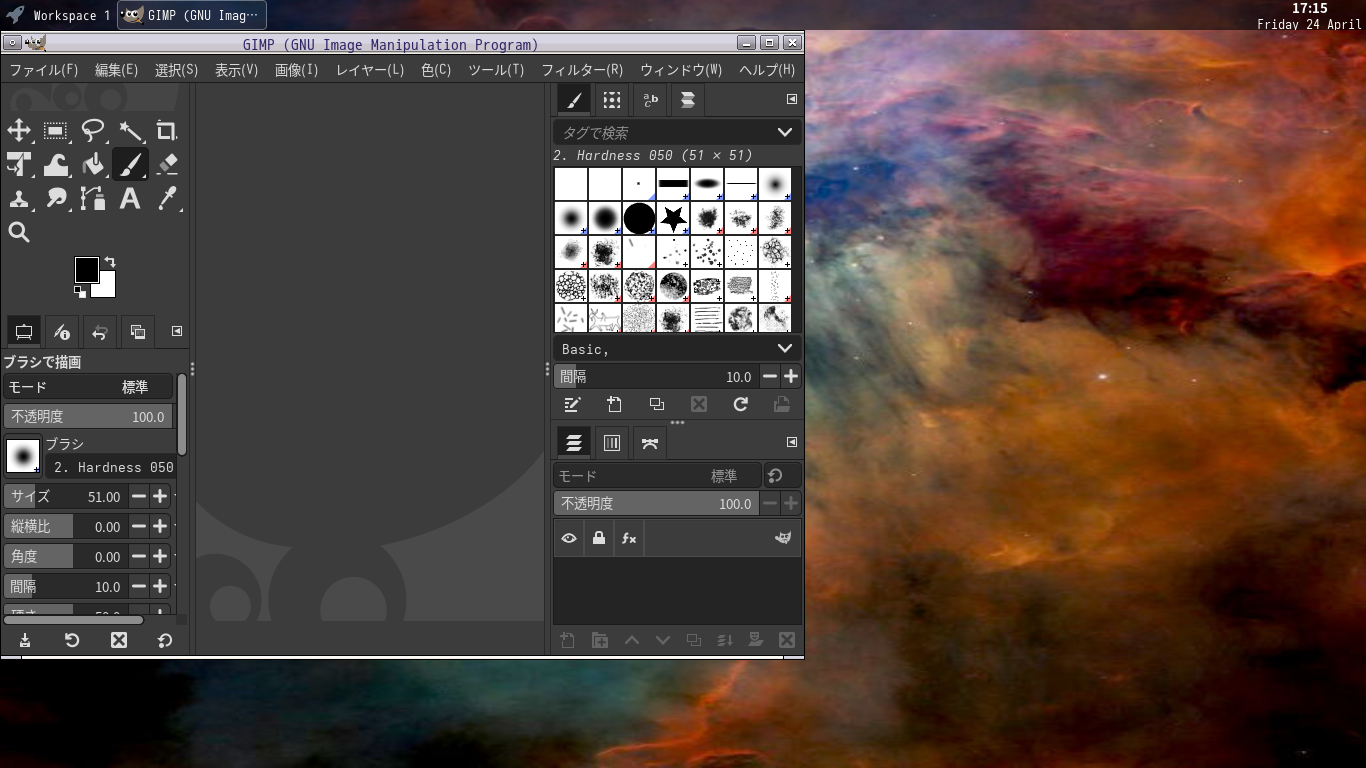Screen dimensions: 1366x768
Task: Swap foreground and background colors
Action: [109, 262]
